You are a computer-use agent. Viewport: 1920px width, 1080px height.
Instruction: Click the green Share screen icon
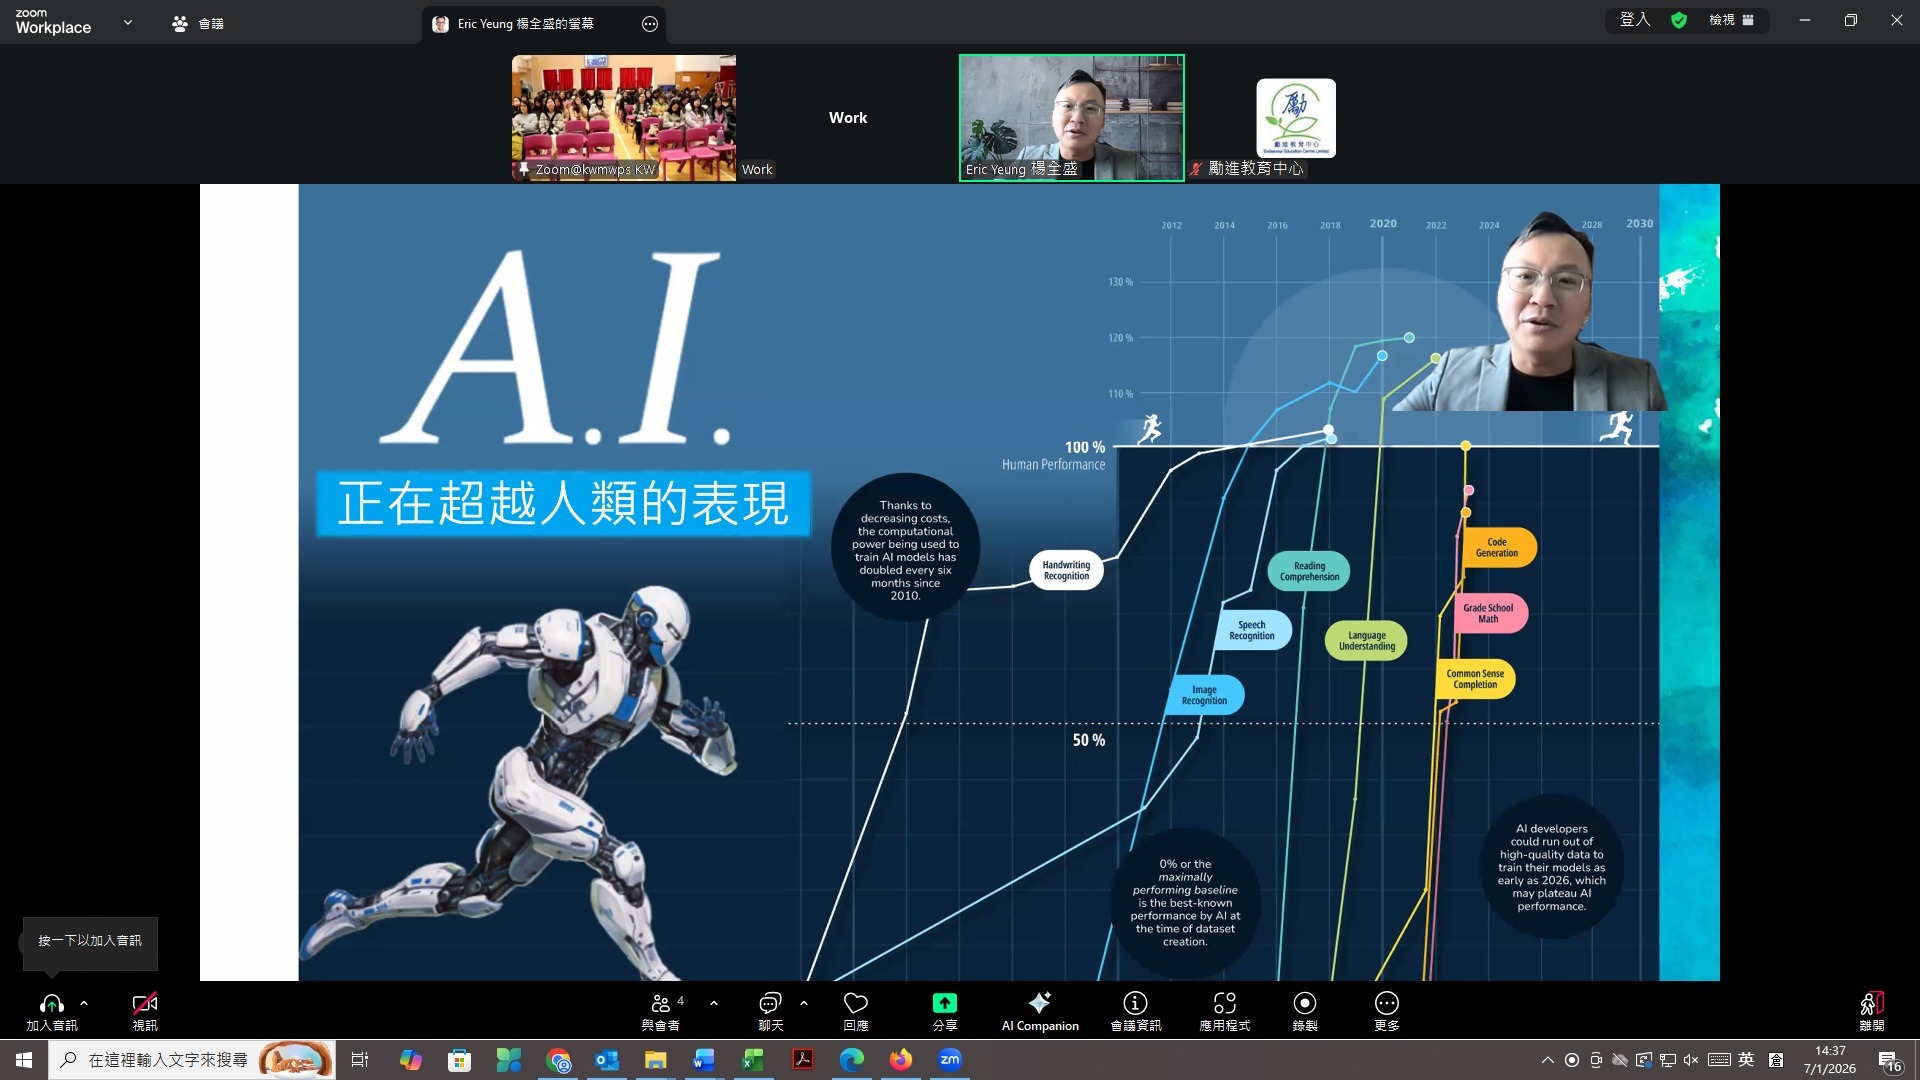(x=944, y=1003)
